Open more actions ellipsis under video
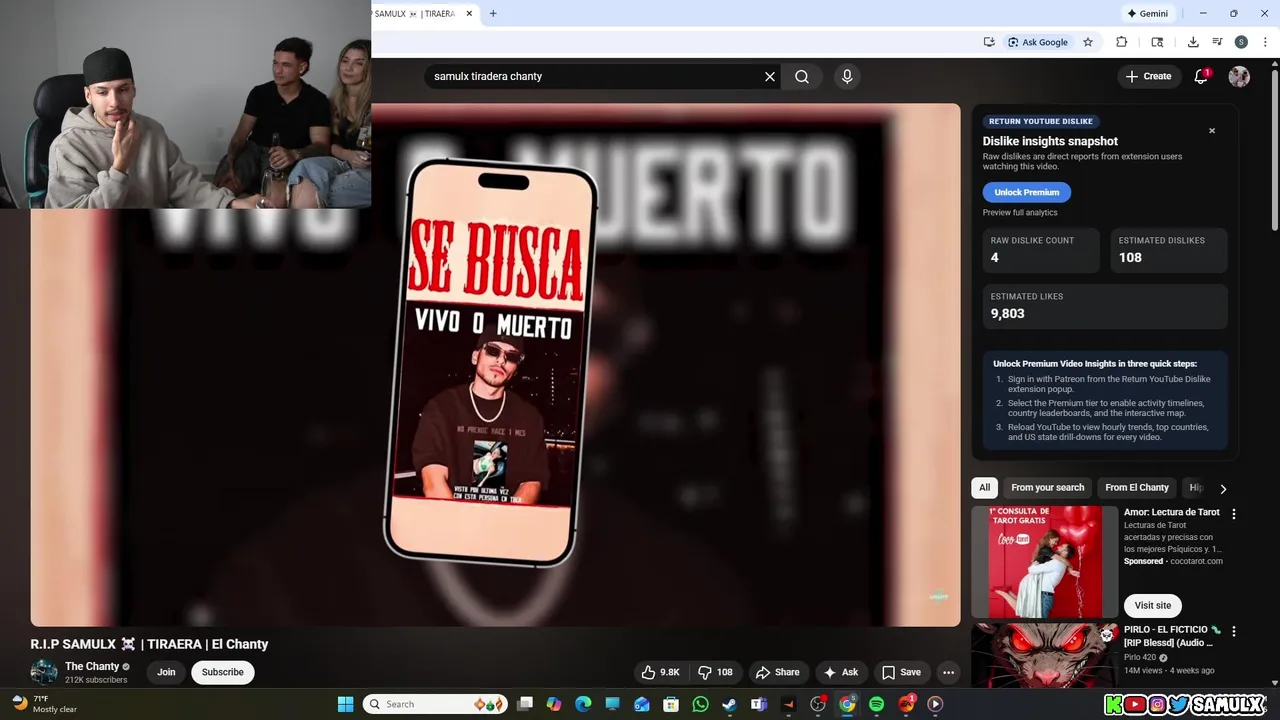 point(948,672)
